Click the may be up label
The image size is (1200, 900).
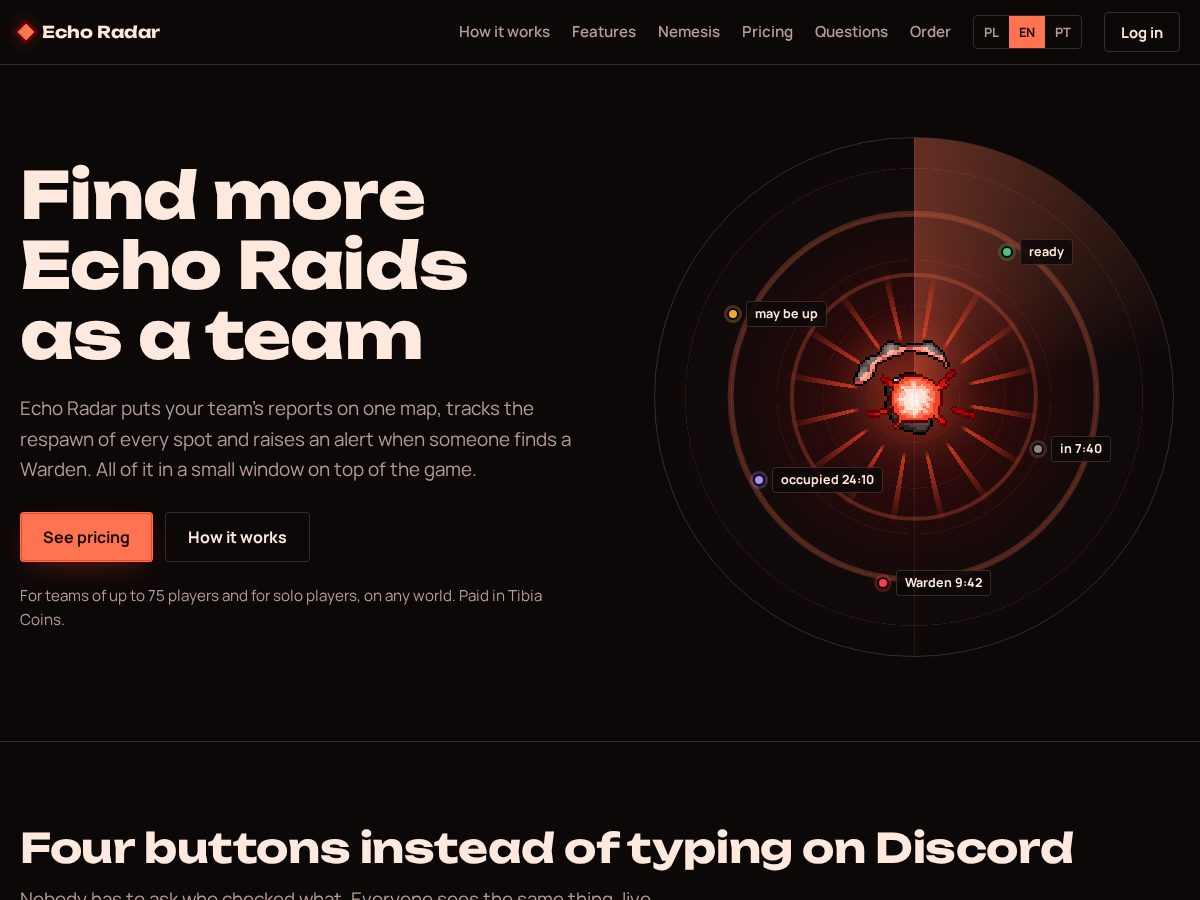pyautogui.click(x=786, y=314)
